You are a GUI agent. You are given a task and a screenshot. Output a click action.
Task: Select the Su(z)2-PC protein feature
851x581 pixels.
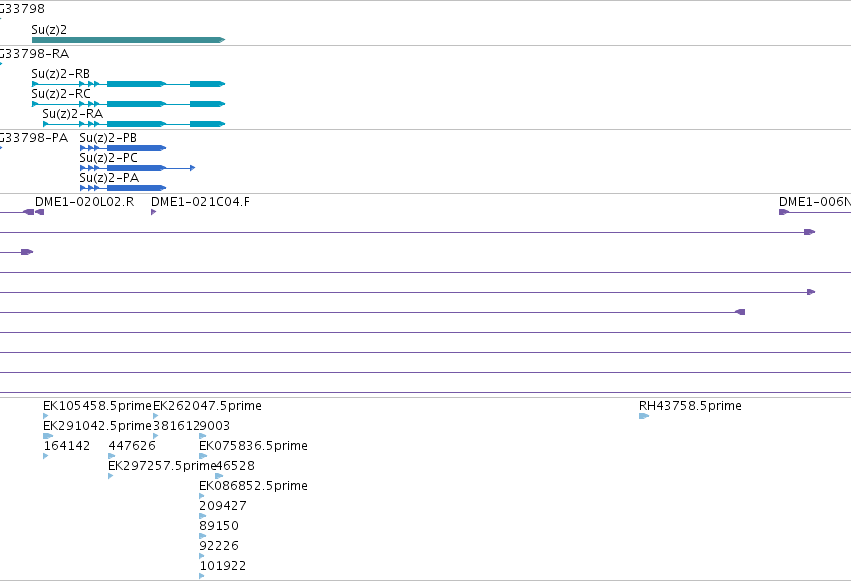pos(137,168)
